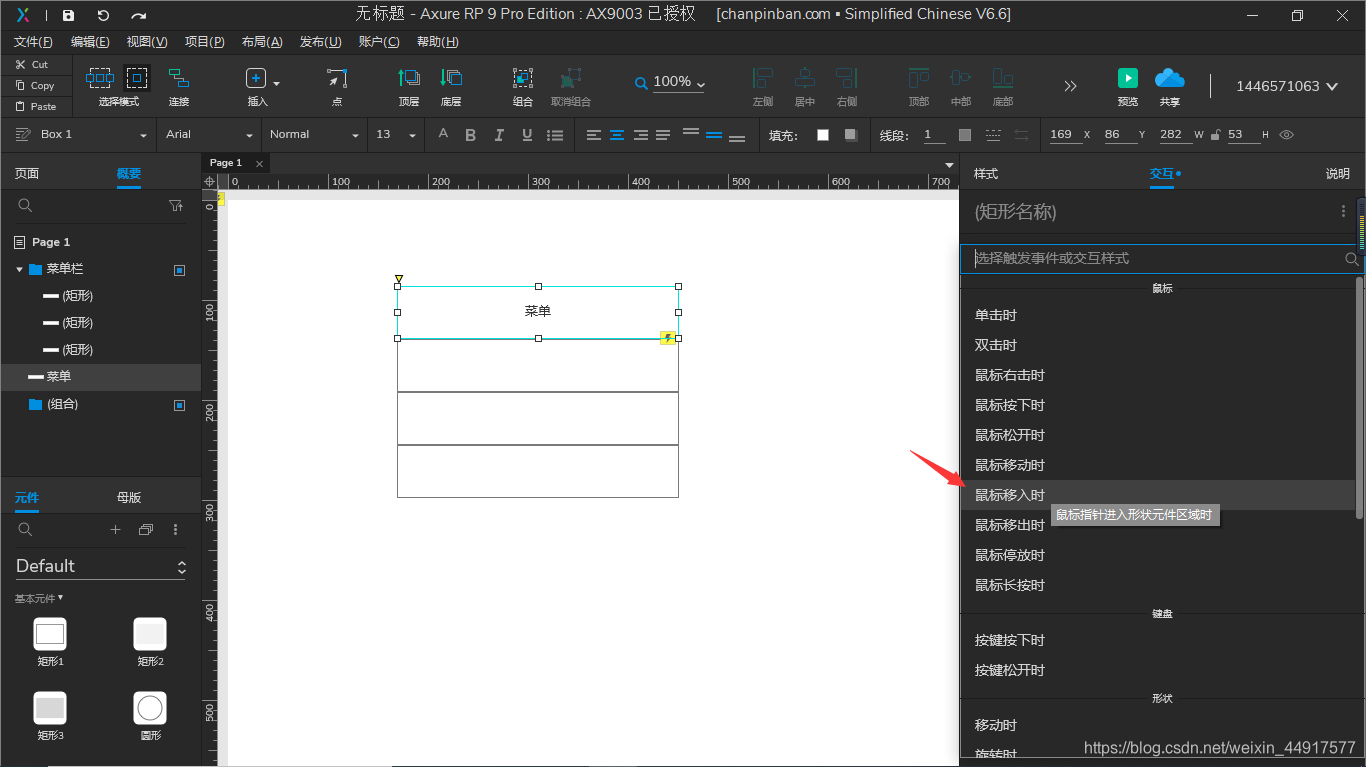Viewport: 1366px width, 767px height.
Task: Switch to the 母版 masters tab
Action: 129,497
